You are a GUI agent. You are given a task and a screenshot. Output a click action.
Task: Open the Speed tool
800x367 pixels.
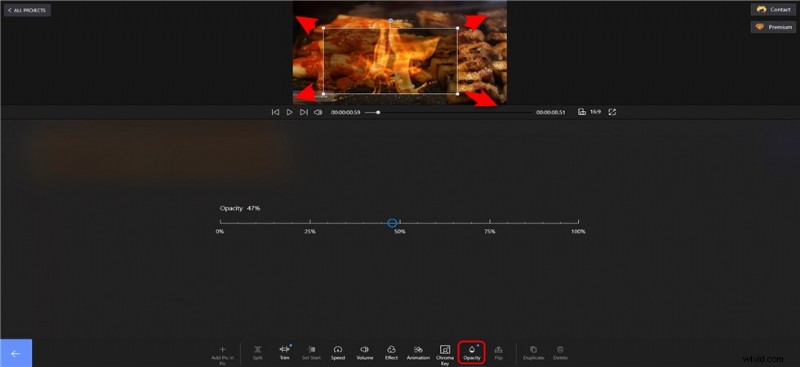pos(338,353)
